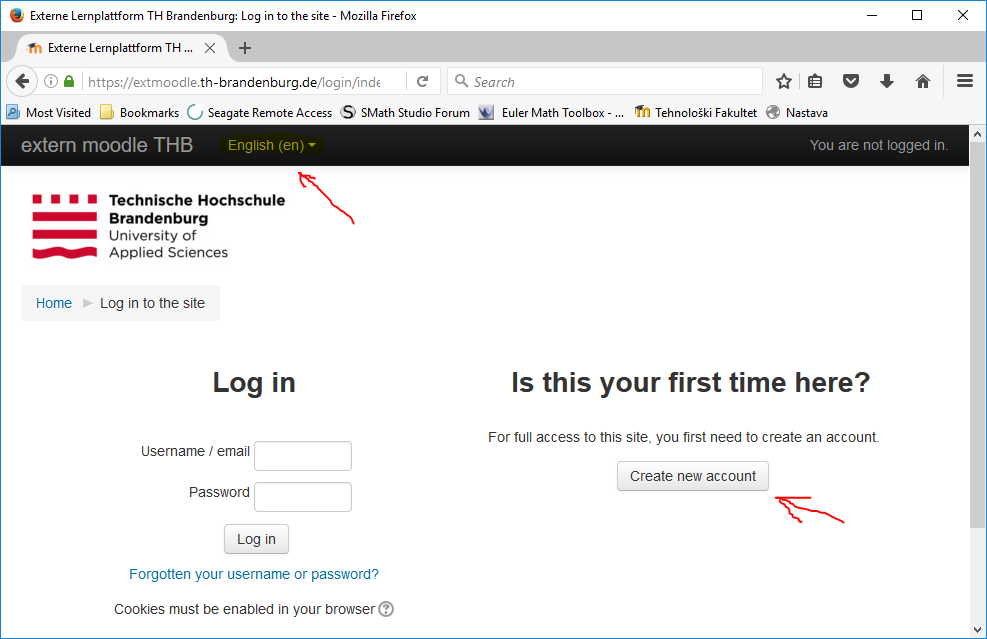
Task: Click the Home breadcrumb link
Action: [x=54, y=303]
